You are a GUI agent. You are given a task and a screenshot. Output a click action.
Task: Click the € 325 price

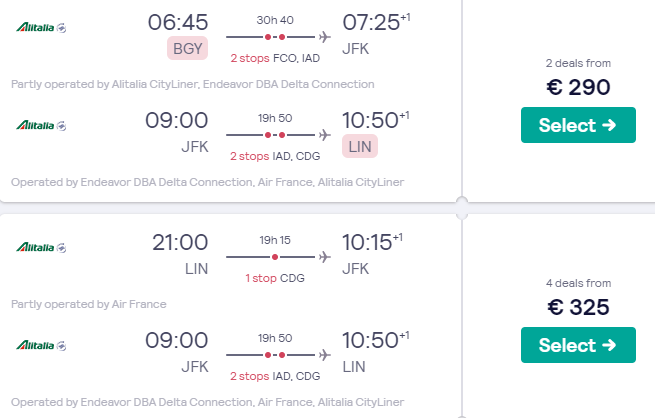[x=578, y=307]
